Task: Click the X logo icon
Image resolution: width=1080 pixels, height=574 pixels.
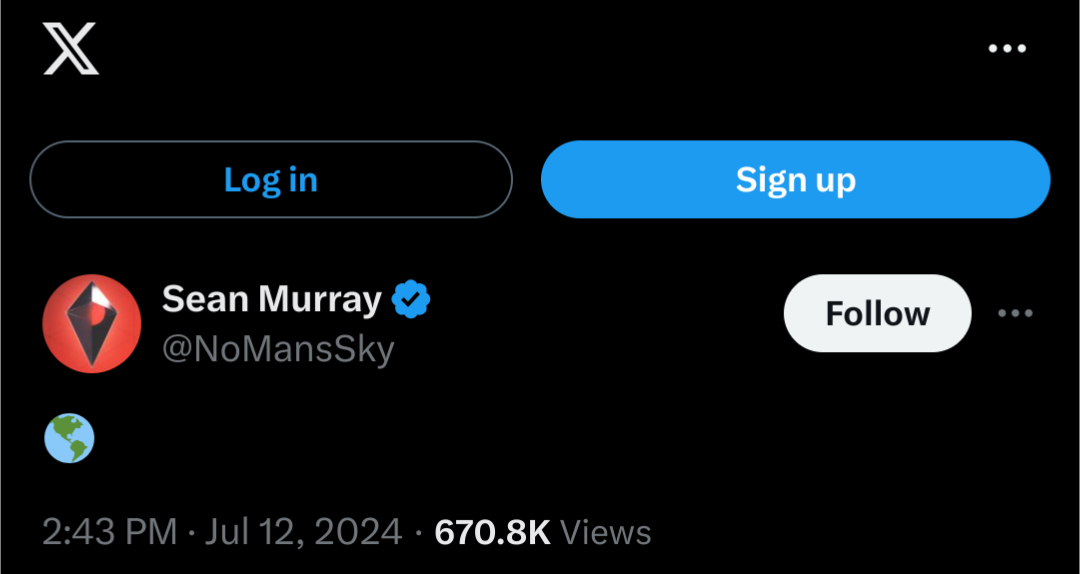Action: point(71,49)
